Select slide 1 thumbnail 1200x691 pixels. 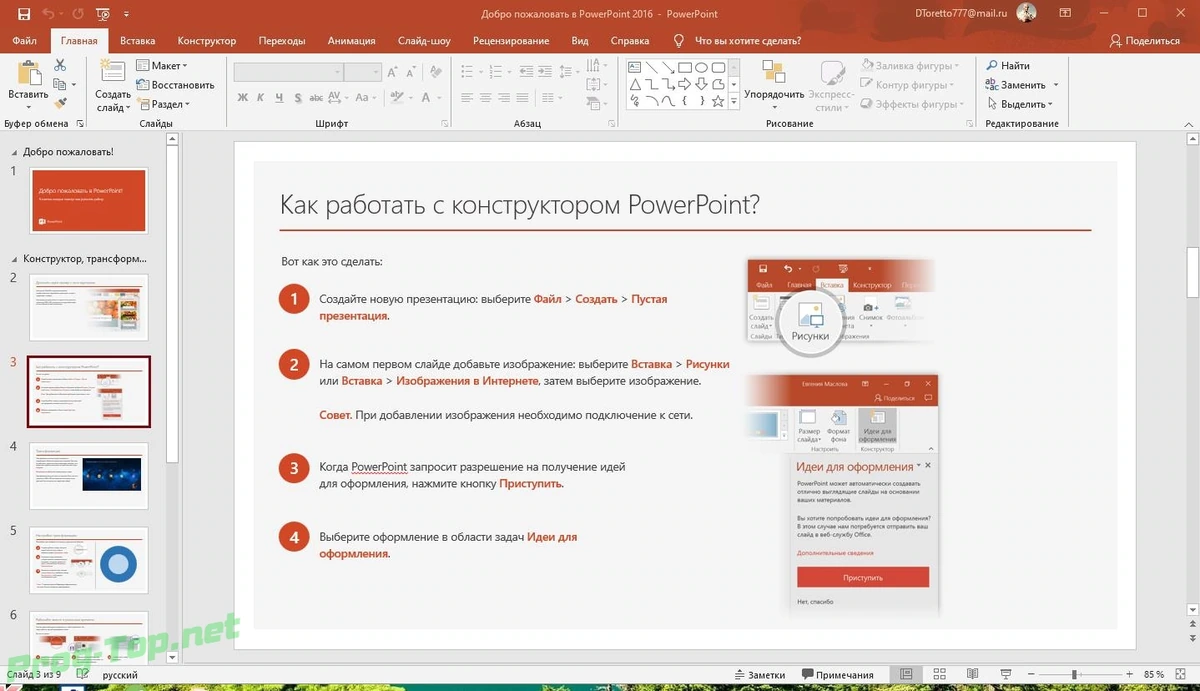tap(89, 201)
